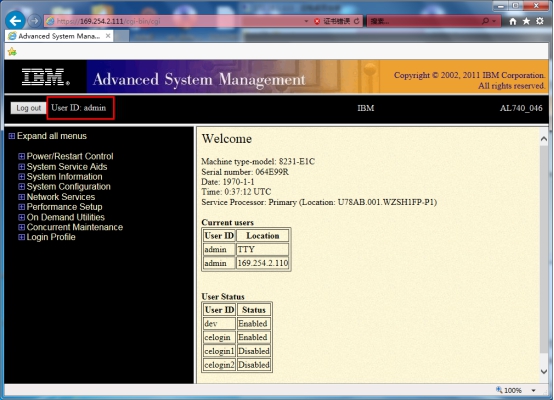Click the TTY location cell

(263, 249)
